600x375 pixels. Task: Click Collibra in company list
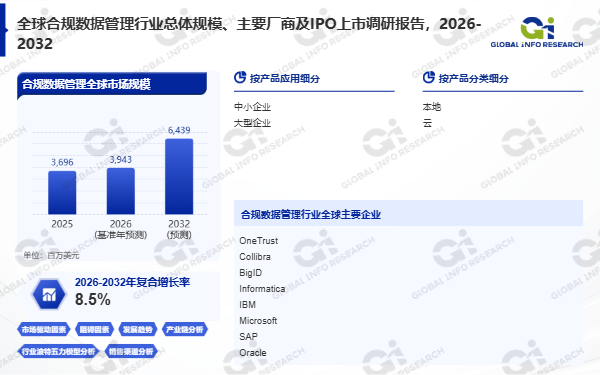pyautogui.click(x=255, y=257)
